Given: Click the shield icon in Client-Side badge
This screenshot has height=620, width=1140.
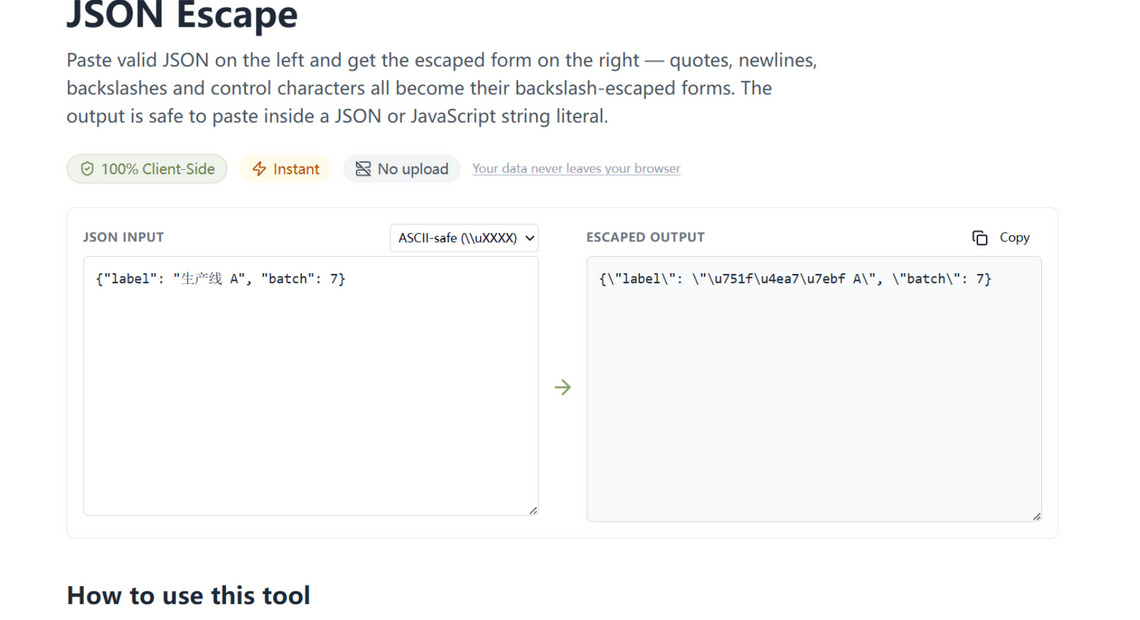Looking at the screenshot, I should pyautogui.click(x=87, y=169).
